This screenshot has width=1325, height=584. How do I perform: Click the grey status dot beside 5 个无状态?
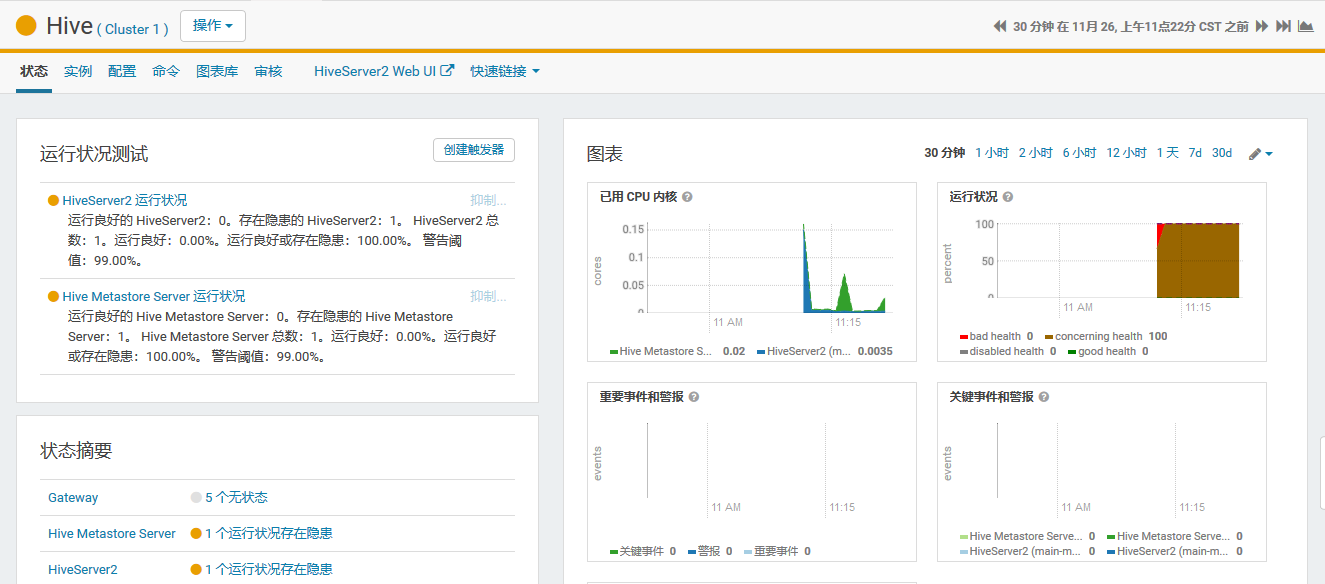[196, 498]
